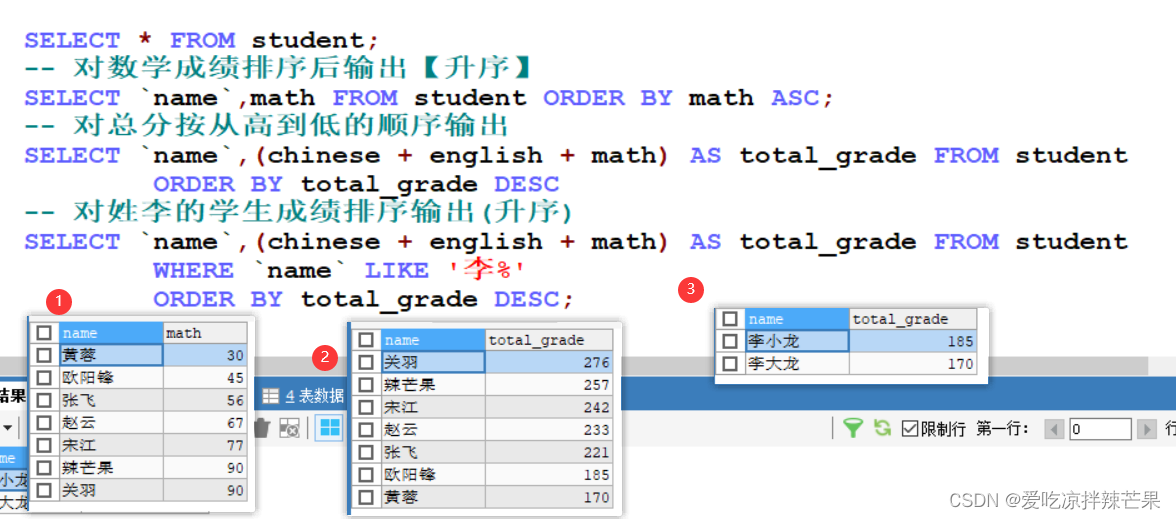Click the green refresh icon beside the filter
This screenshot has width=1176, height=519.
pyautogui.click(x=883, y=428)
